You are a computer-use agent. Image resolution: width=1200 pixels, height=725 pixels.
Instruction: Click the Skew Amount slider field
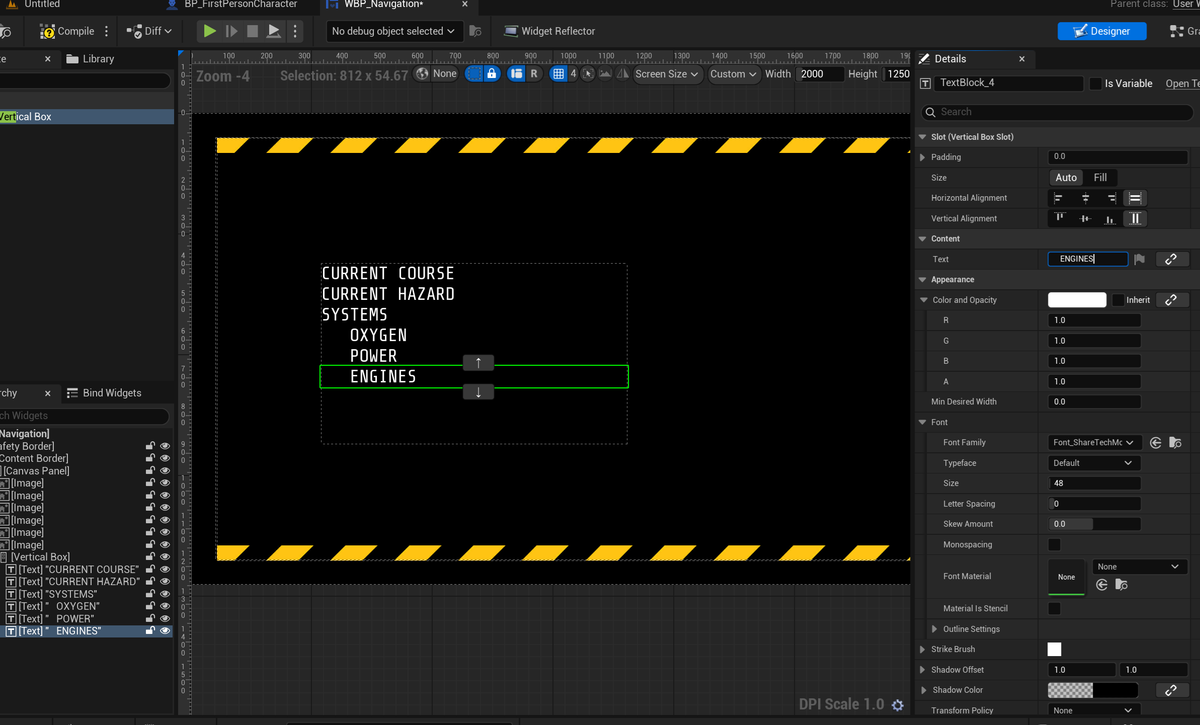[1094, 524]
